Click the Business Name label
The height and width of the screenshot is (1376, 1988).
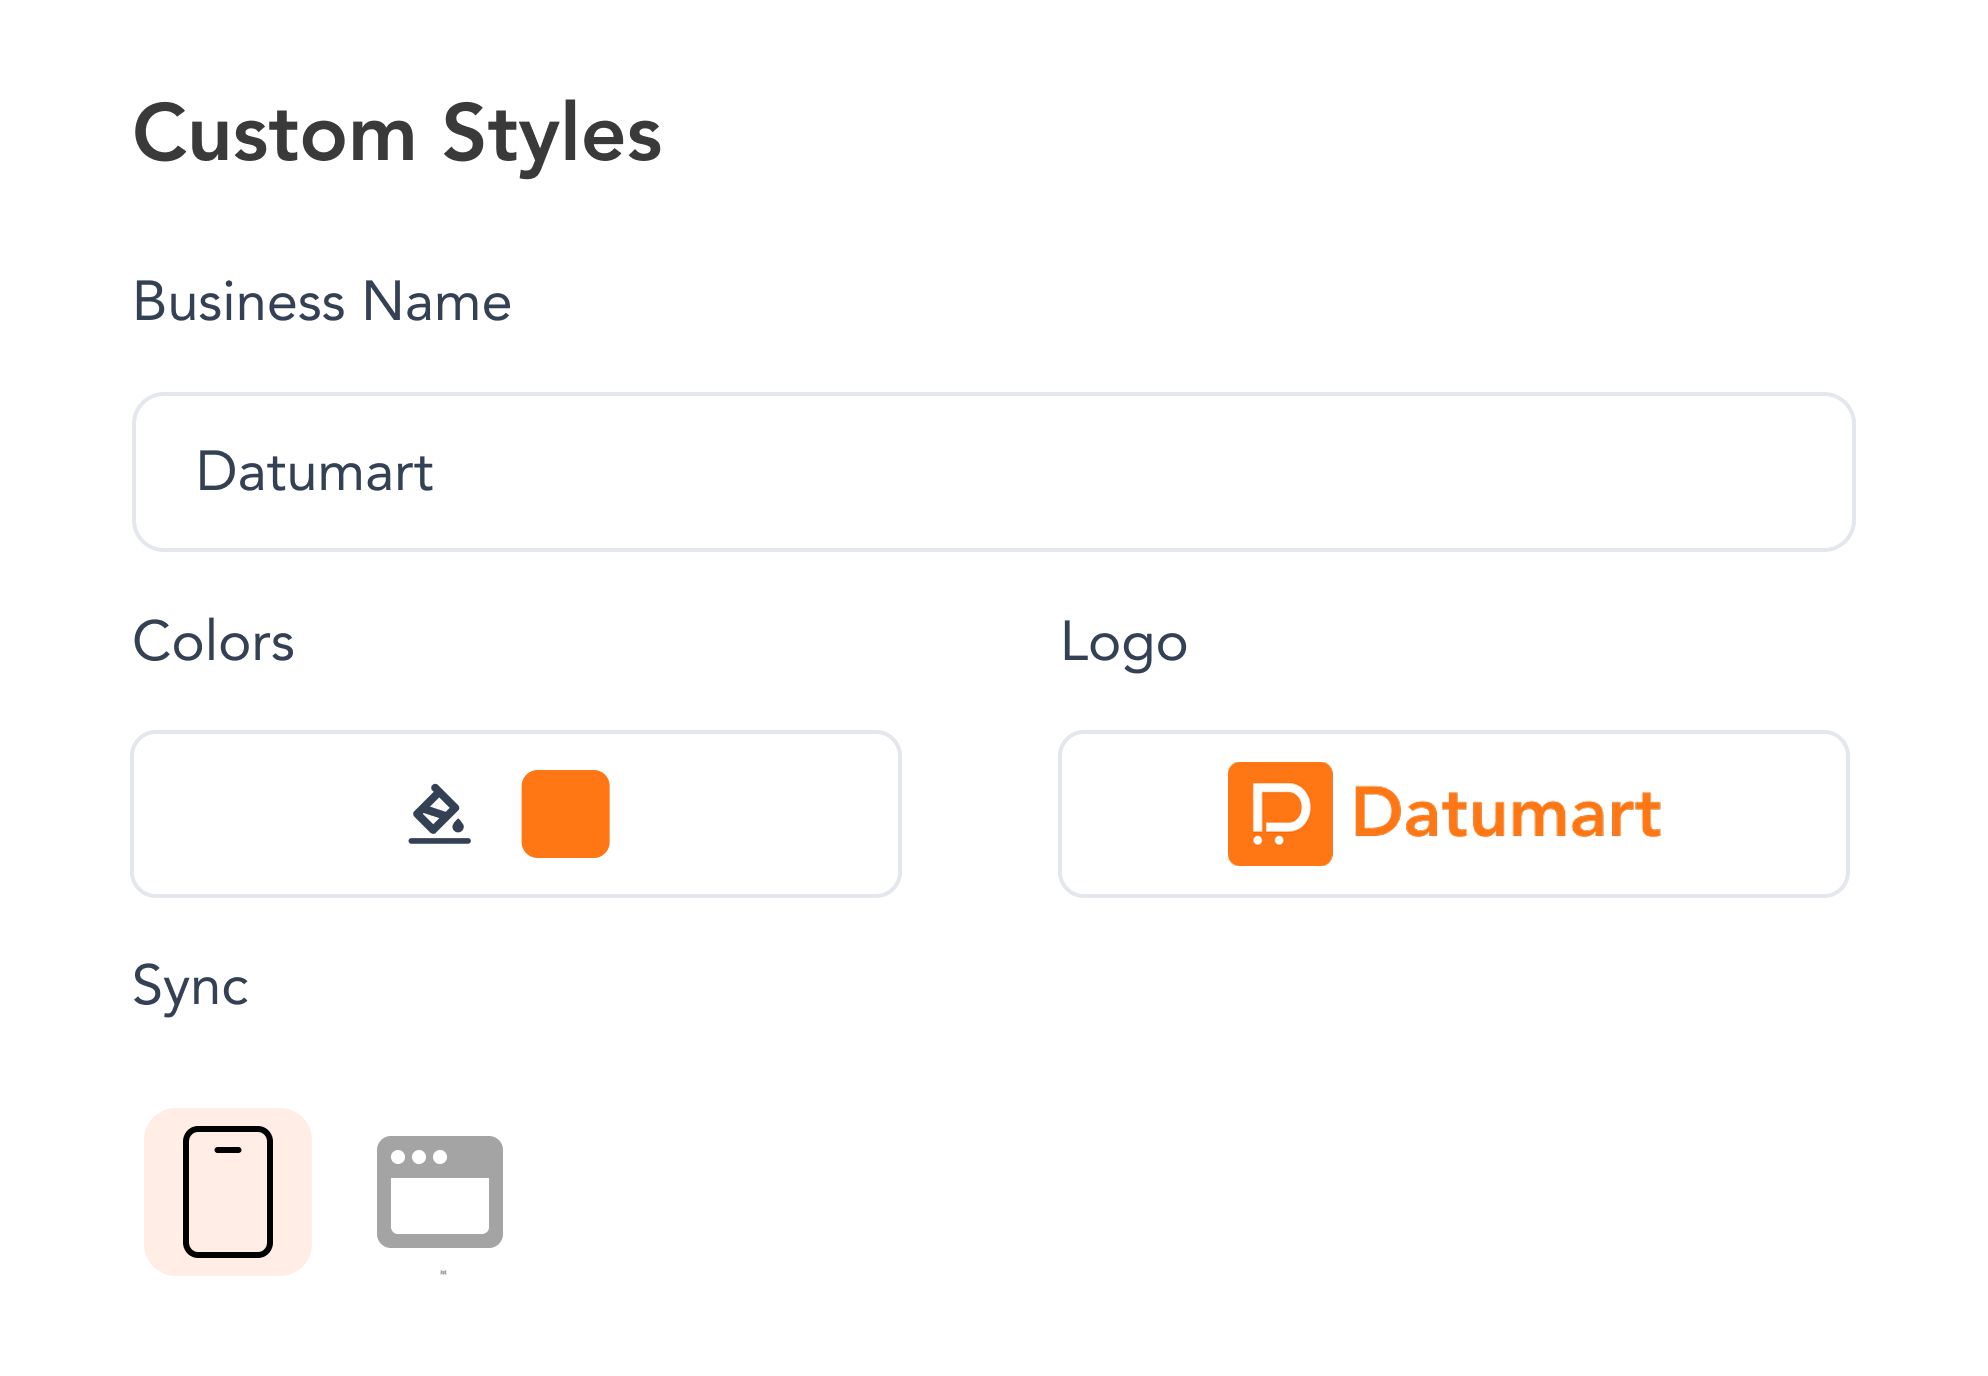322,302
